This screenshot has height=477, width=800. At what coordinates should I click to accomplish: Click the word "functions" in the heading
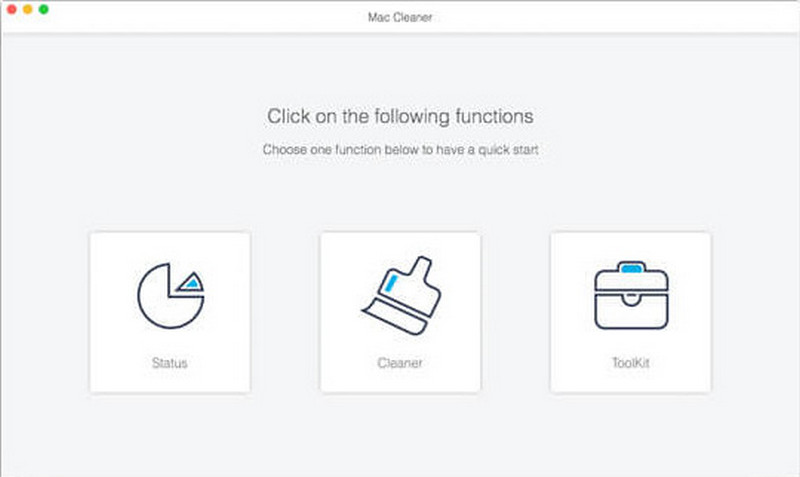pos(494,116)
